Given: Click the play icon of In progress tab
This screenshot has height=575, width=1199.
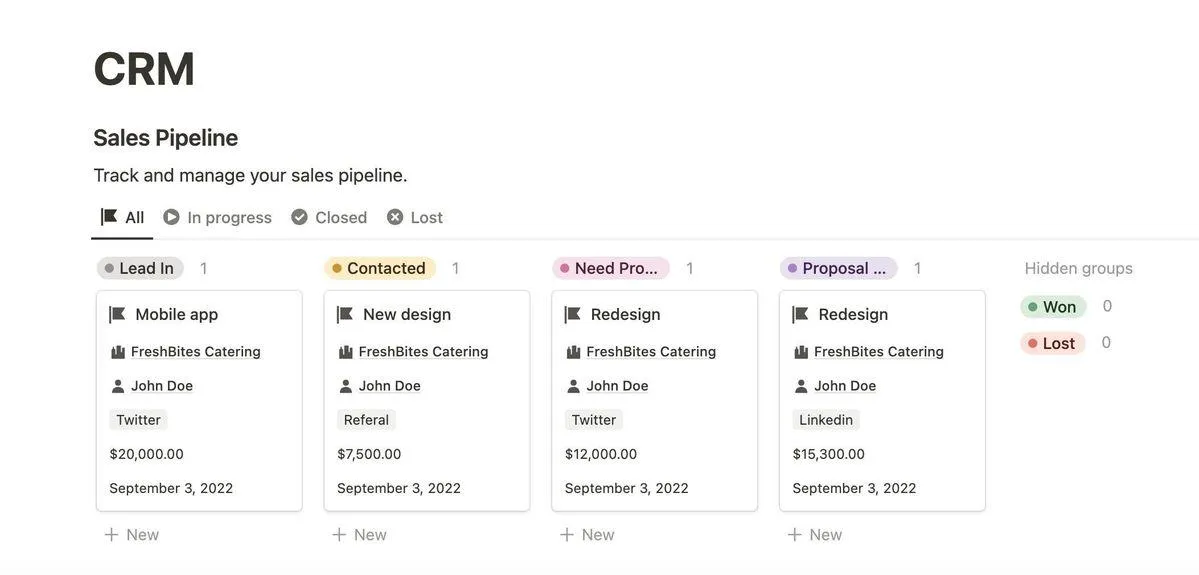Looking at the screenshot, I should [171, 217].
